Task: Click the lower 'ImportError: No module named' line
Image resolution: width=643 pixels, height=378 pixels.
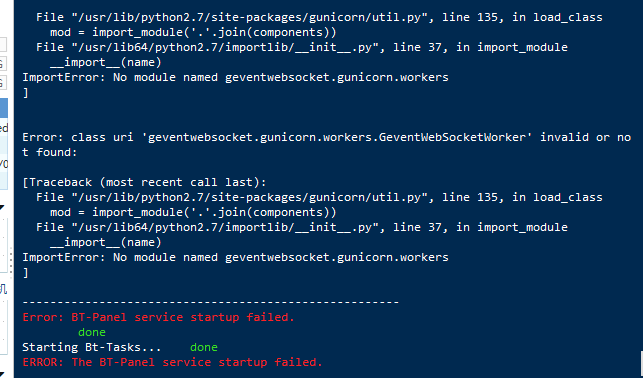Action: [x=235, y=257]
